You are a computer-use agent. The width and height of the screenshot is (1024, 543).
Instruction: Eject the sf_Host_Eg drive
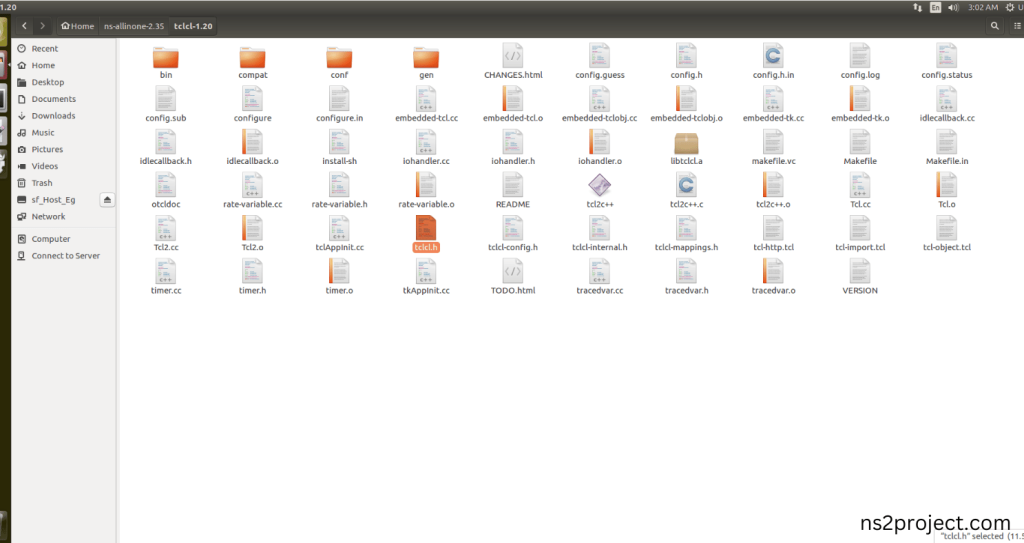tap(107, 199)
